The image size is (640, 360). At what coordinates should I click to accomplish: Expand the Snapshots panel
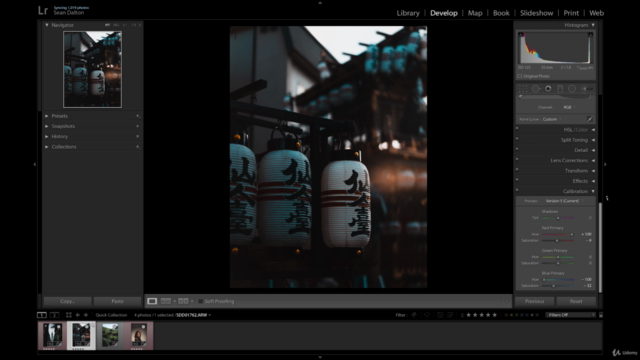click(x=47, y=126)
